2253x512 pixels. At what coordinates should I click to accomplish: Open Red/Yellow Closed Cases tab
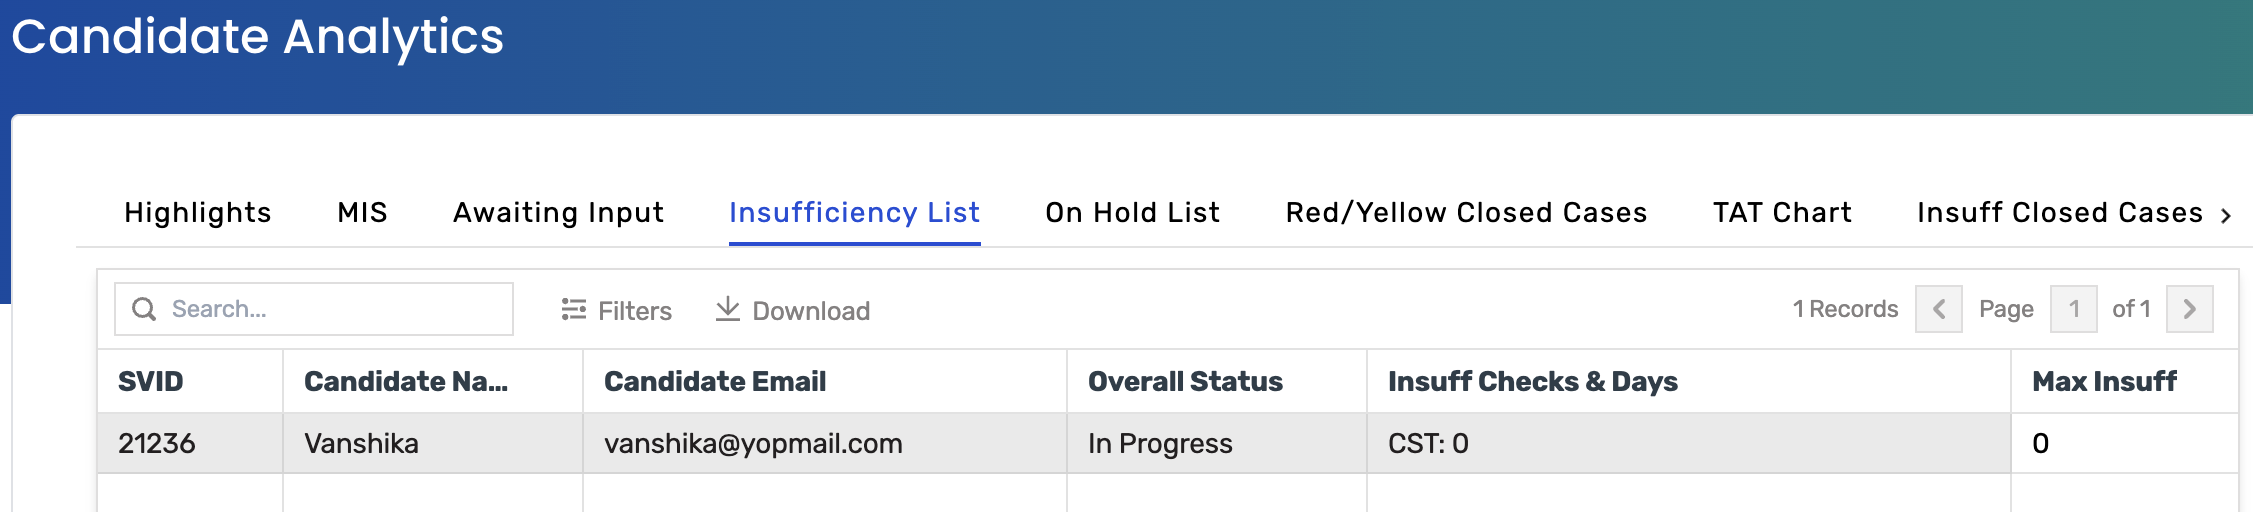(1466, 213)
